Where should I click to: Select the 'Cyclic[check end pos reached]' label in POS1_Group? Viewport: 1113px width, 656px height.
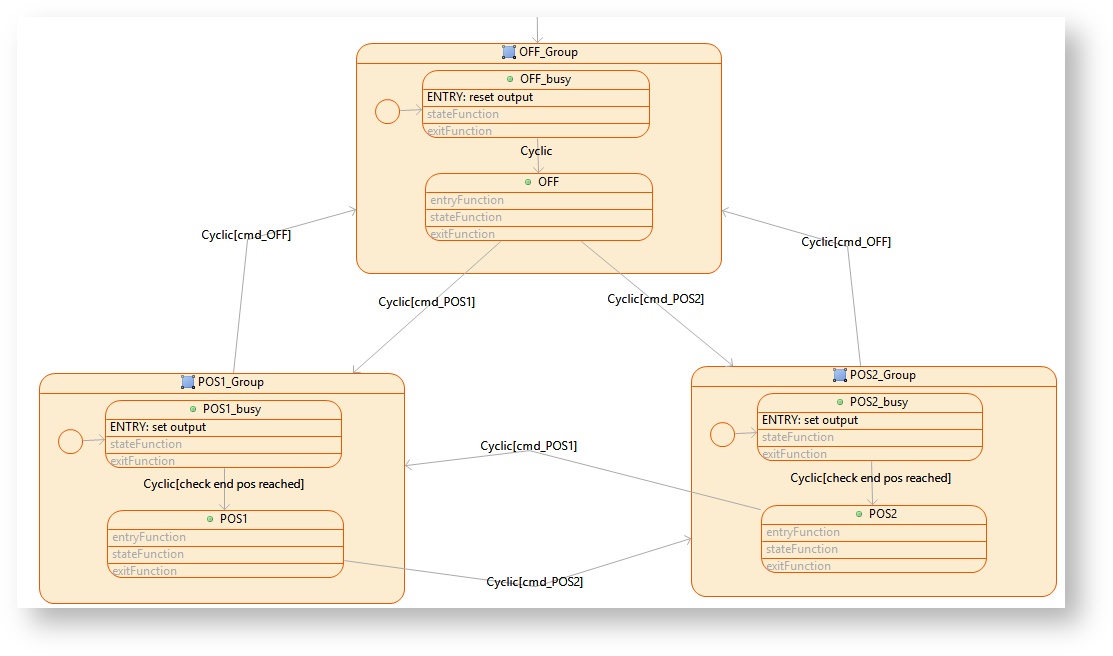[x=224, y=484]
